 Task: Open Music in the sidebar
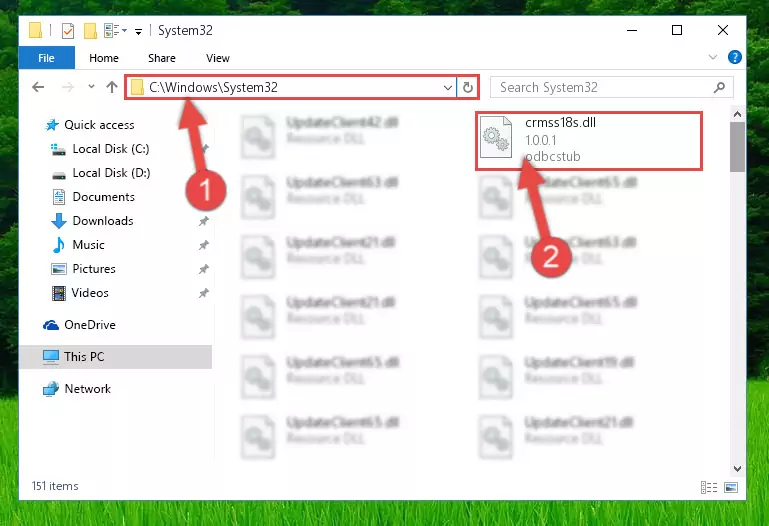pos(88,245)
